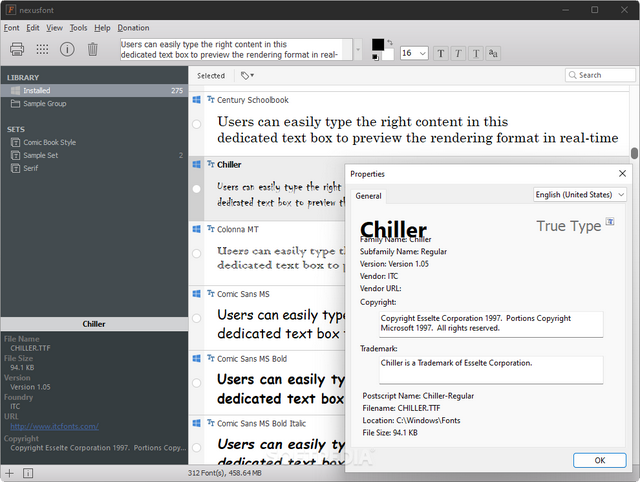Open the character map grid icon
Screen dimensions: 640x482
pyautogui.click(x=42, y=49)
